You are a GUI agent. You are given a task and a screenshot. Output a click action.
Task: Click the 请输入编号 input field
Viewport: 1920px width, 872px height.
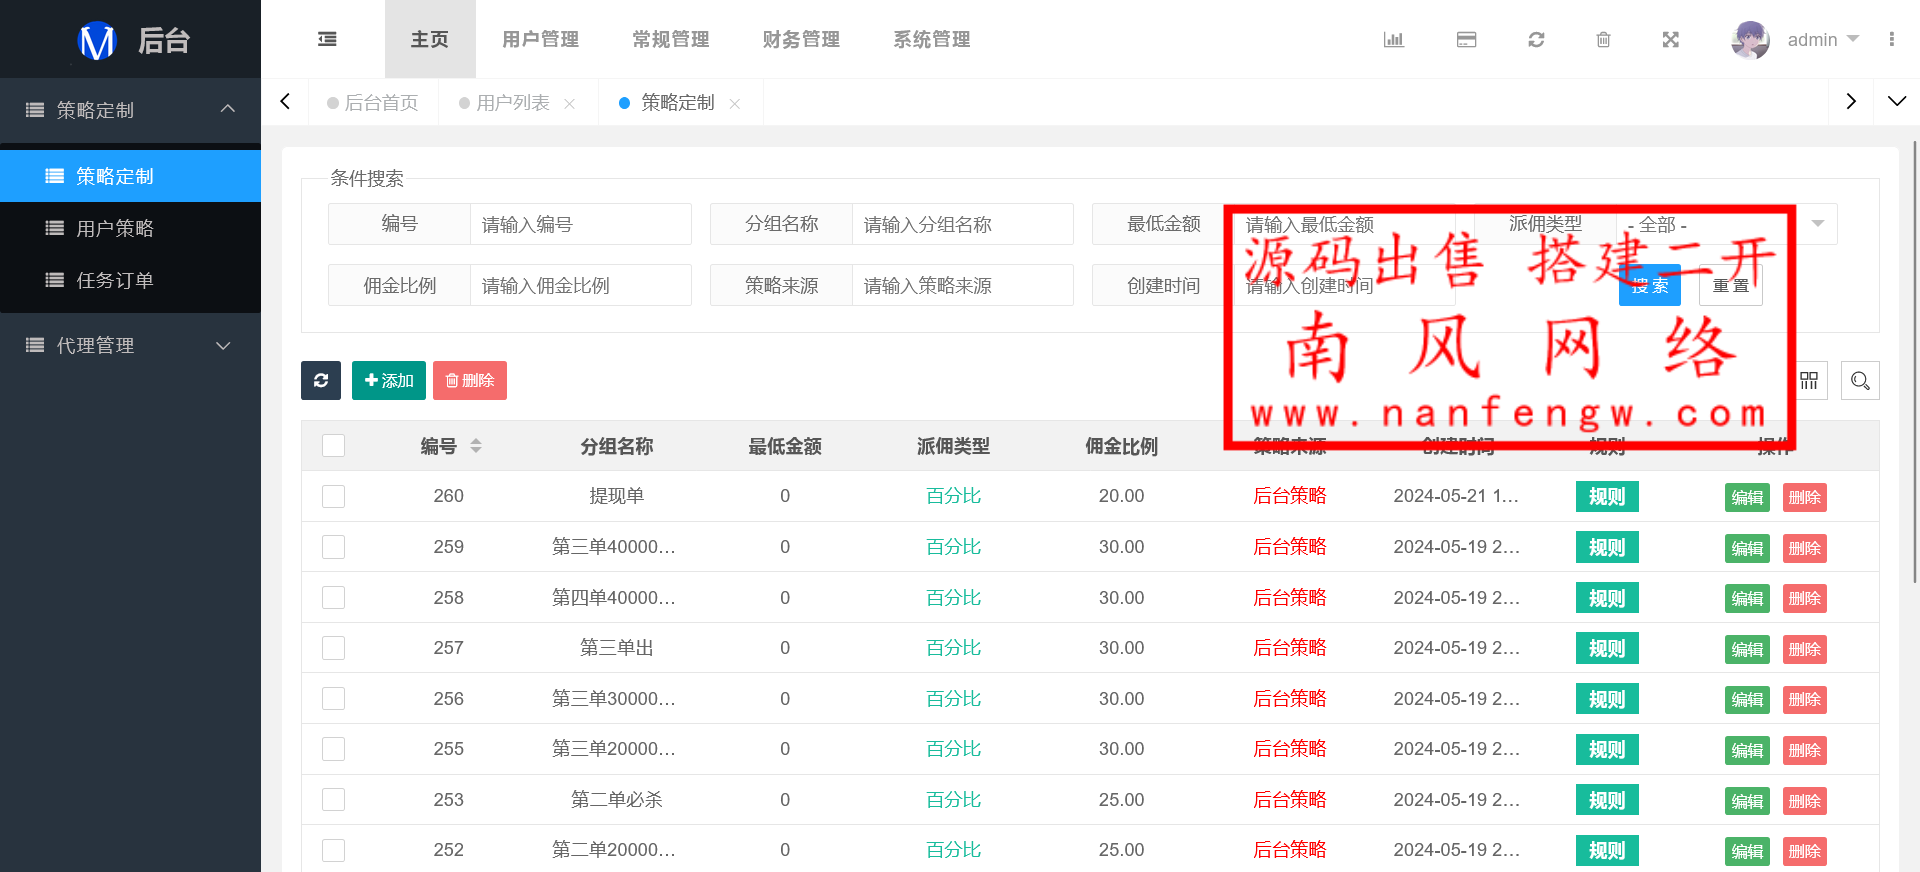tap(580, 225)
